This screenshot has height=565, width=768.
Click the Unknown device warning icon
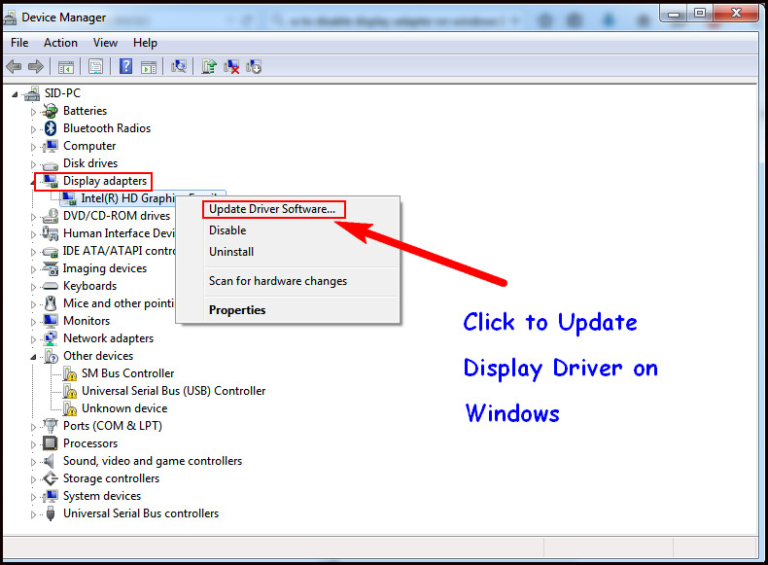(69, 408)
